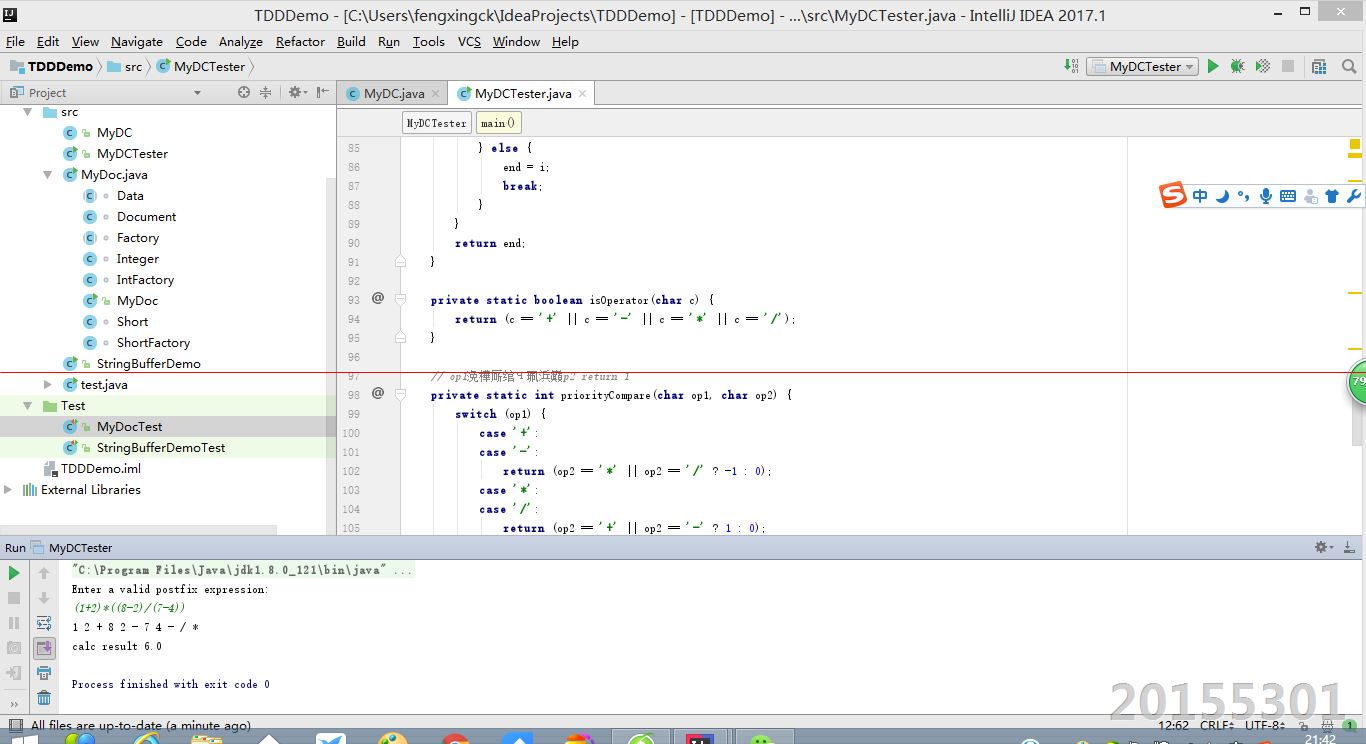This screenshot has width=1366, height=744.
Task: Expand the test.java node
Action: pyautogui.click(x=48, y=384)
